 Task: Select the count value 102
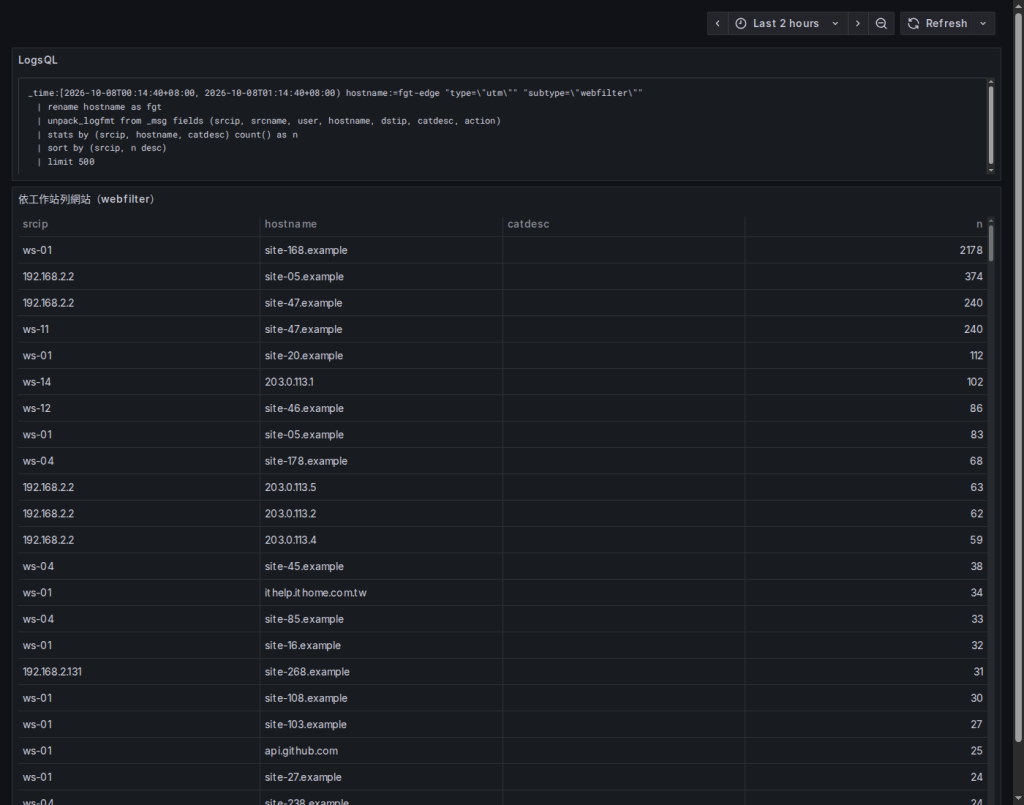[x=975, y=382]
